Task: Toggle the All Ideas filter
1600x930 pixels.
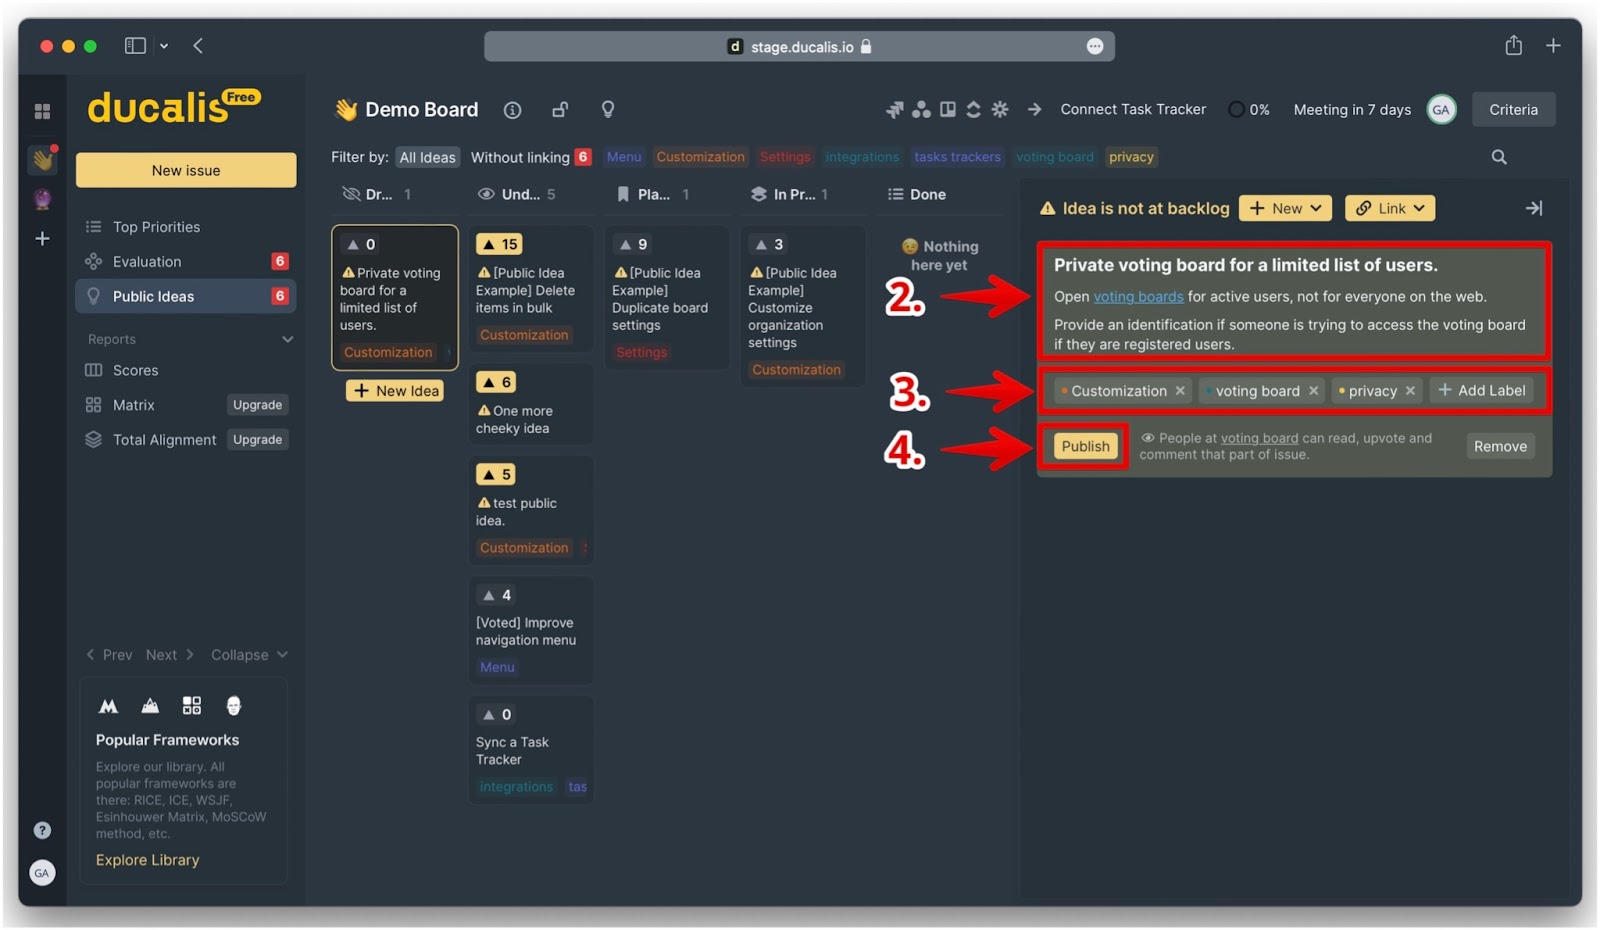Action: 427,157
